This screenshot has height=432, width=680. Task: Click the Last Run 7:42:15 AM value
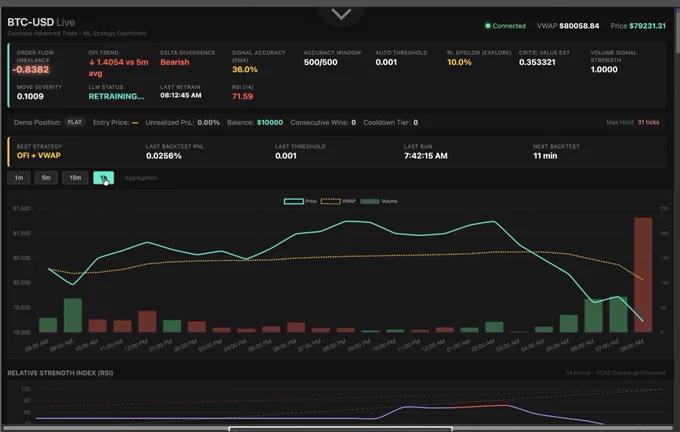click(425, 156)
